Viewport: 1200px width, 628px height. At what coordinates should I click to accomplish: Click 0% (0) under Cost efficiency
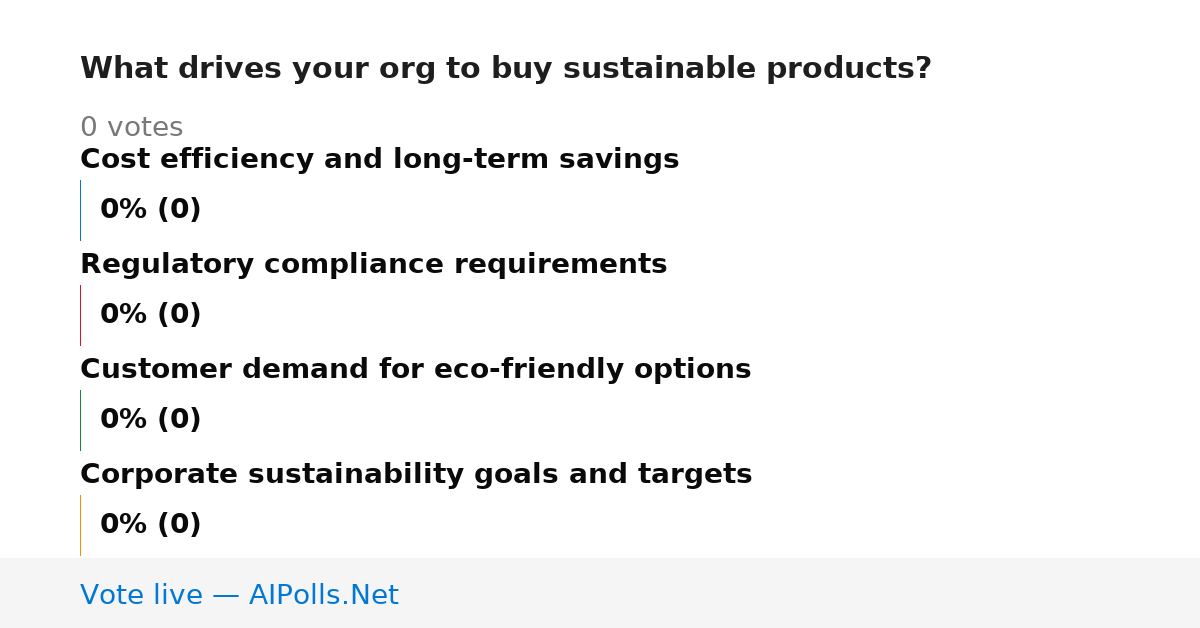[x=150, y=210]
